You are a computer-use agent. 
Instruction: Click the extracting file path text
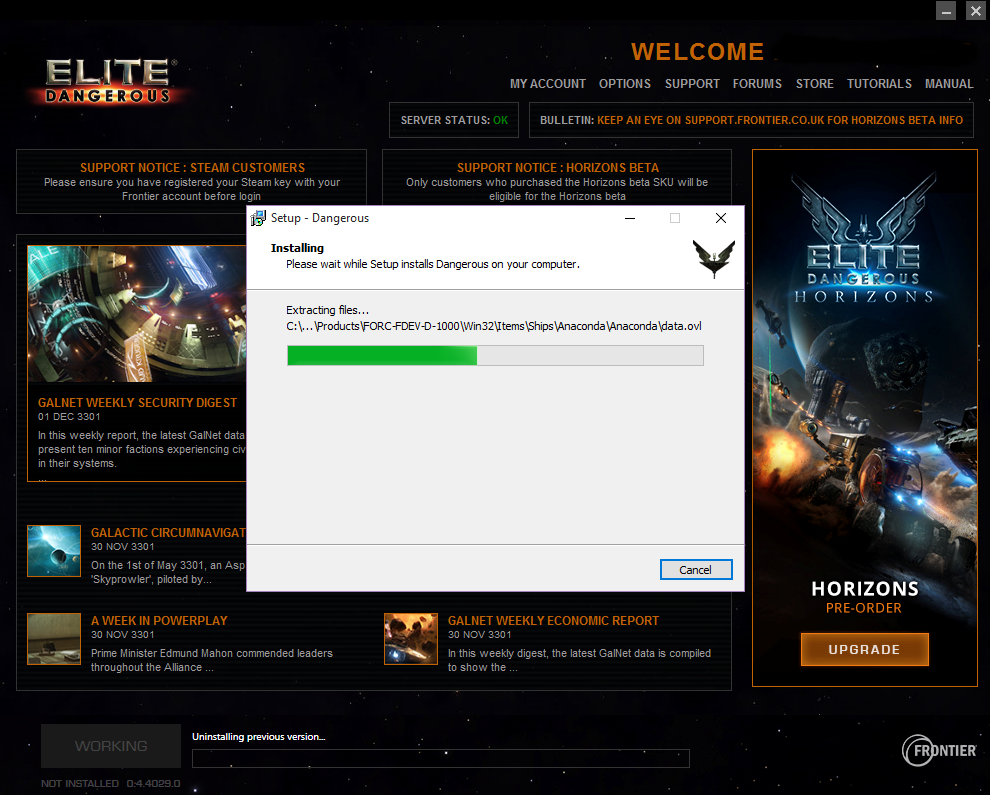click(494, 326)
